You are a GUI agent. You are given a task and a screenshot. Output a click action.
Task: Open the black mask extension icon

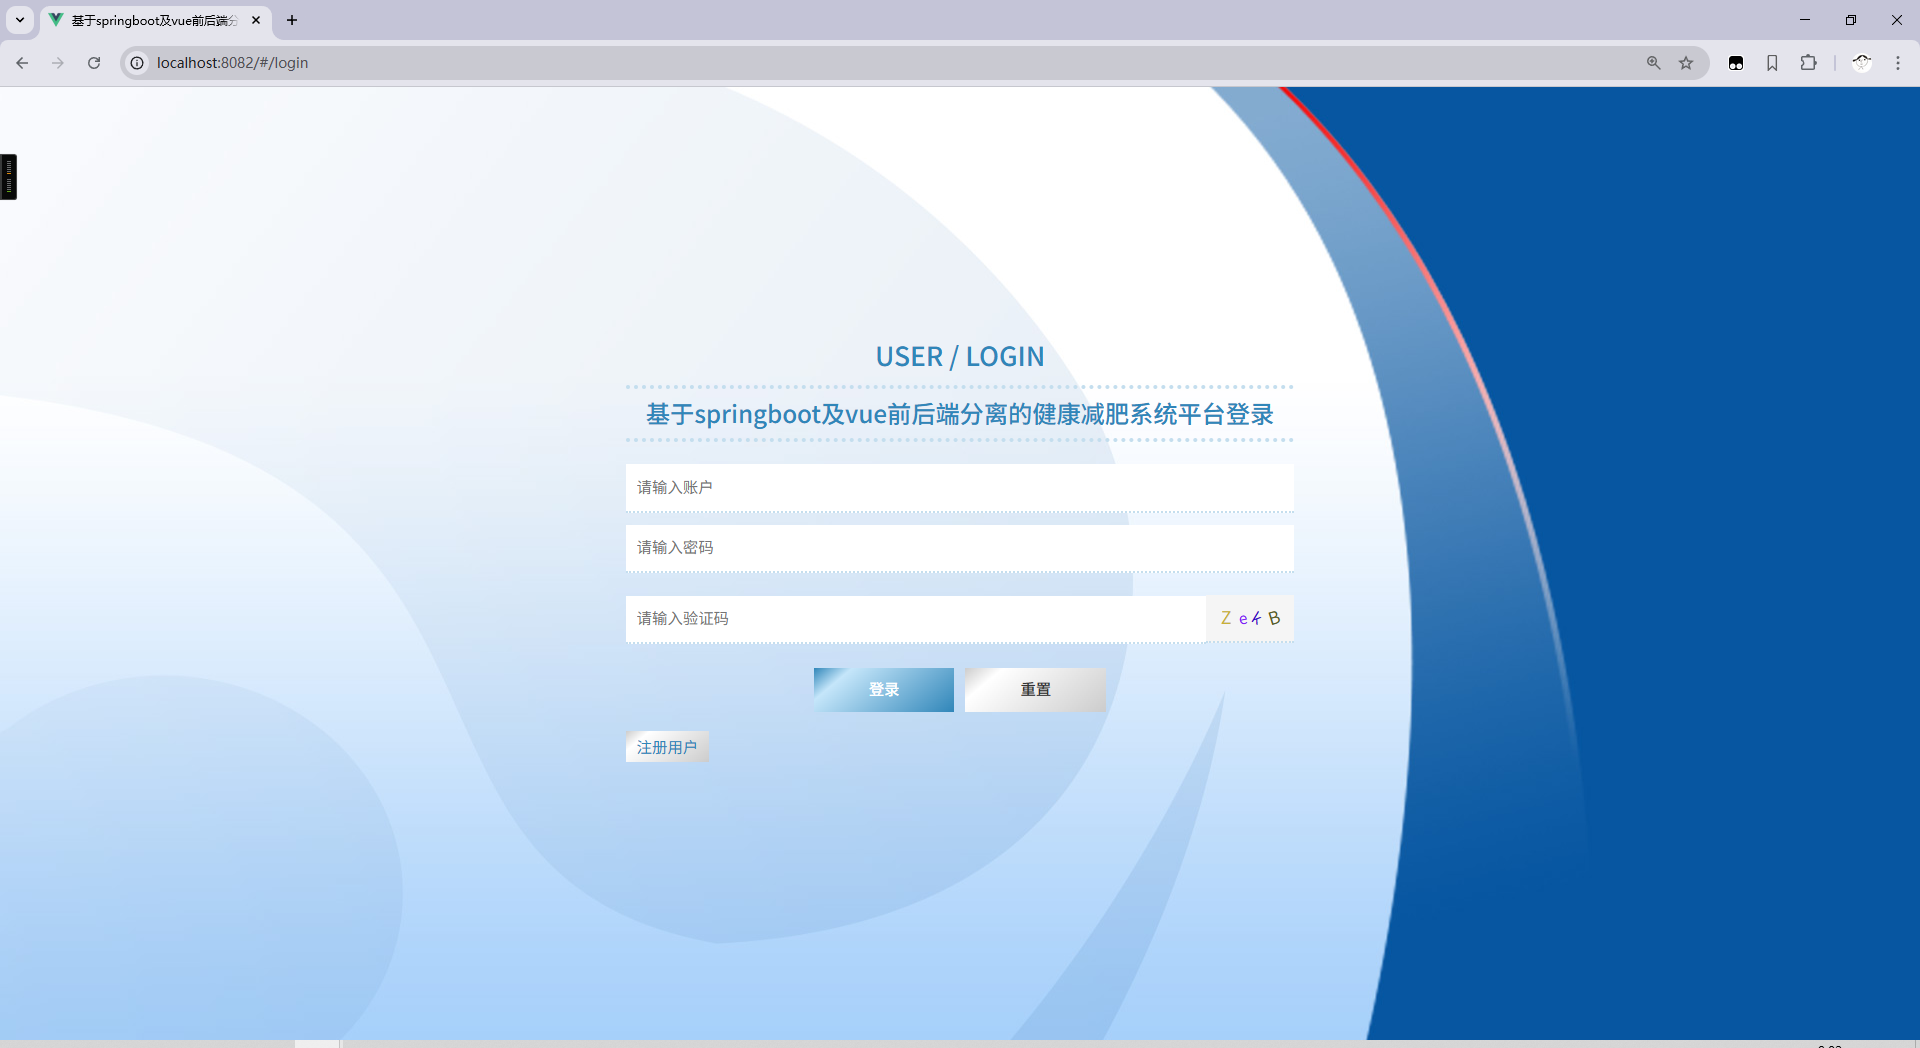point(1736,63)
